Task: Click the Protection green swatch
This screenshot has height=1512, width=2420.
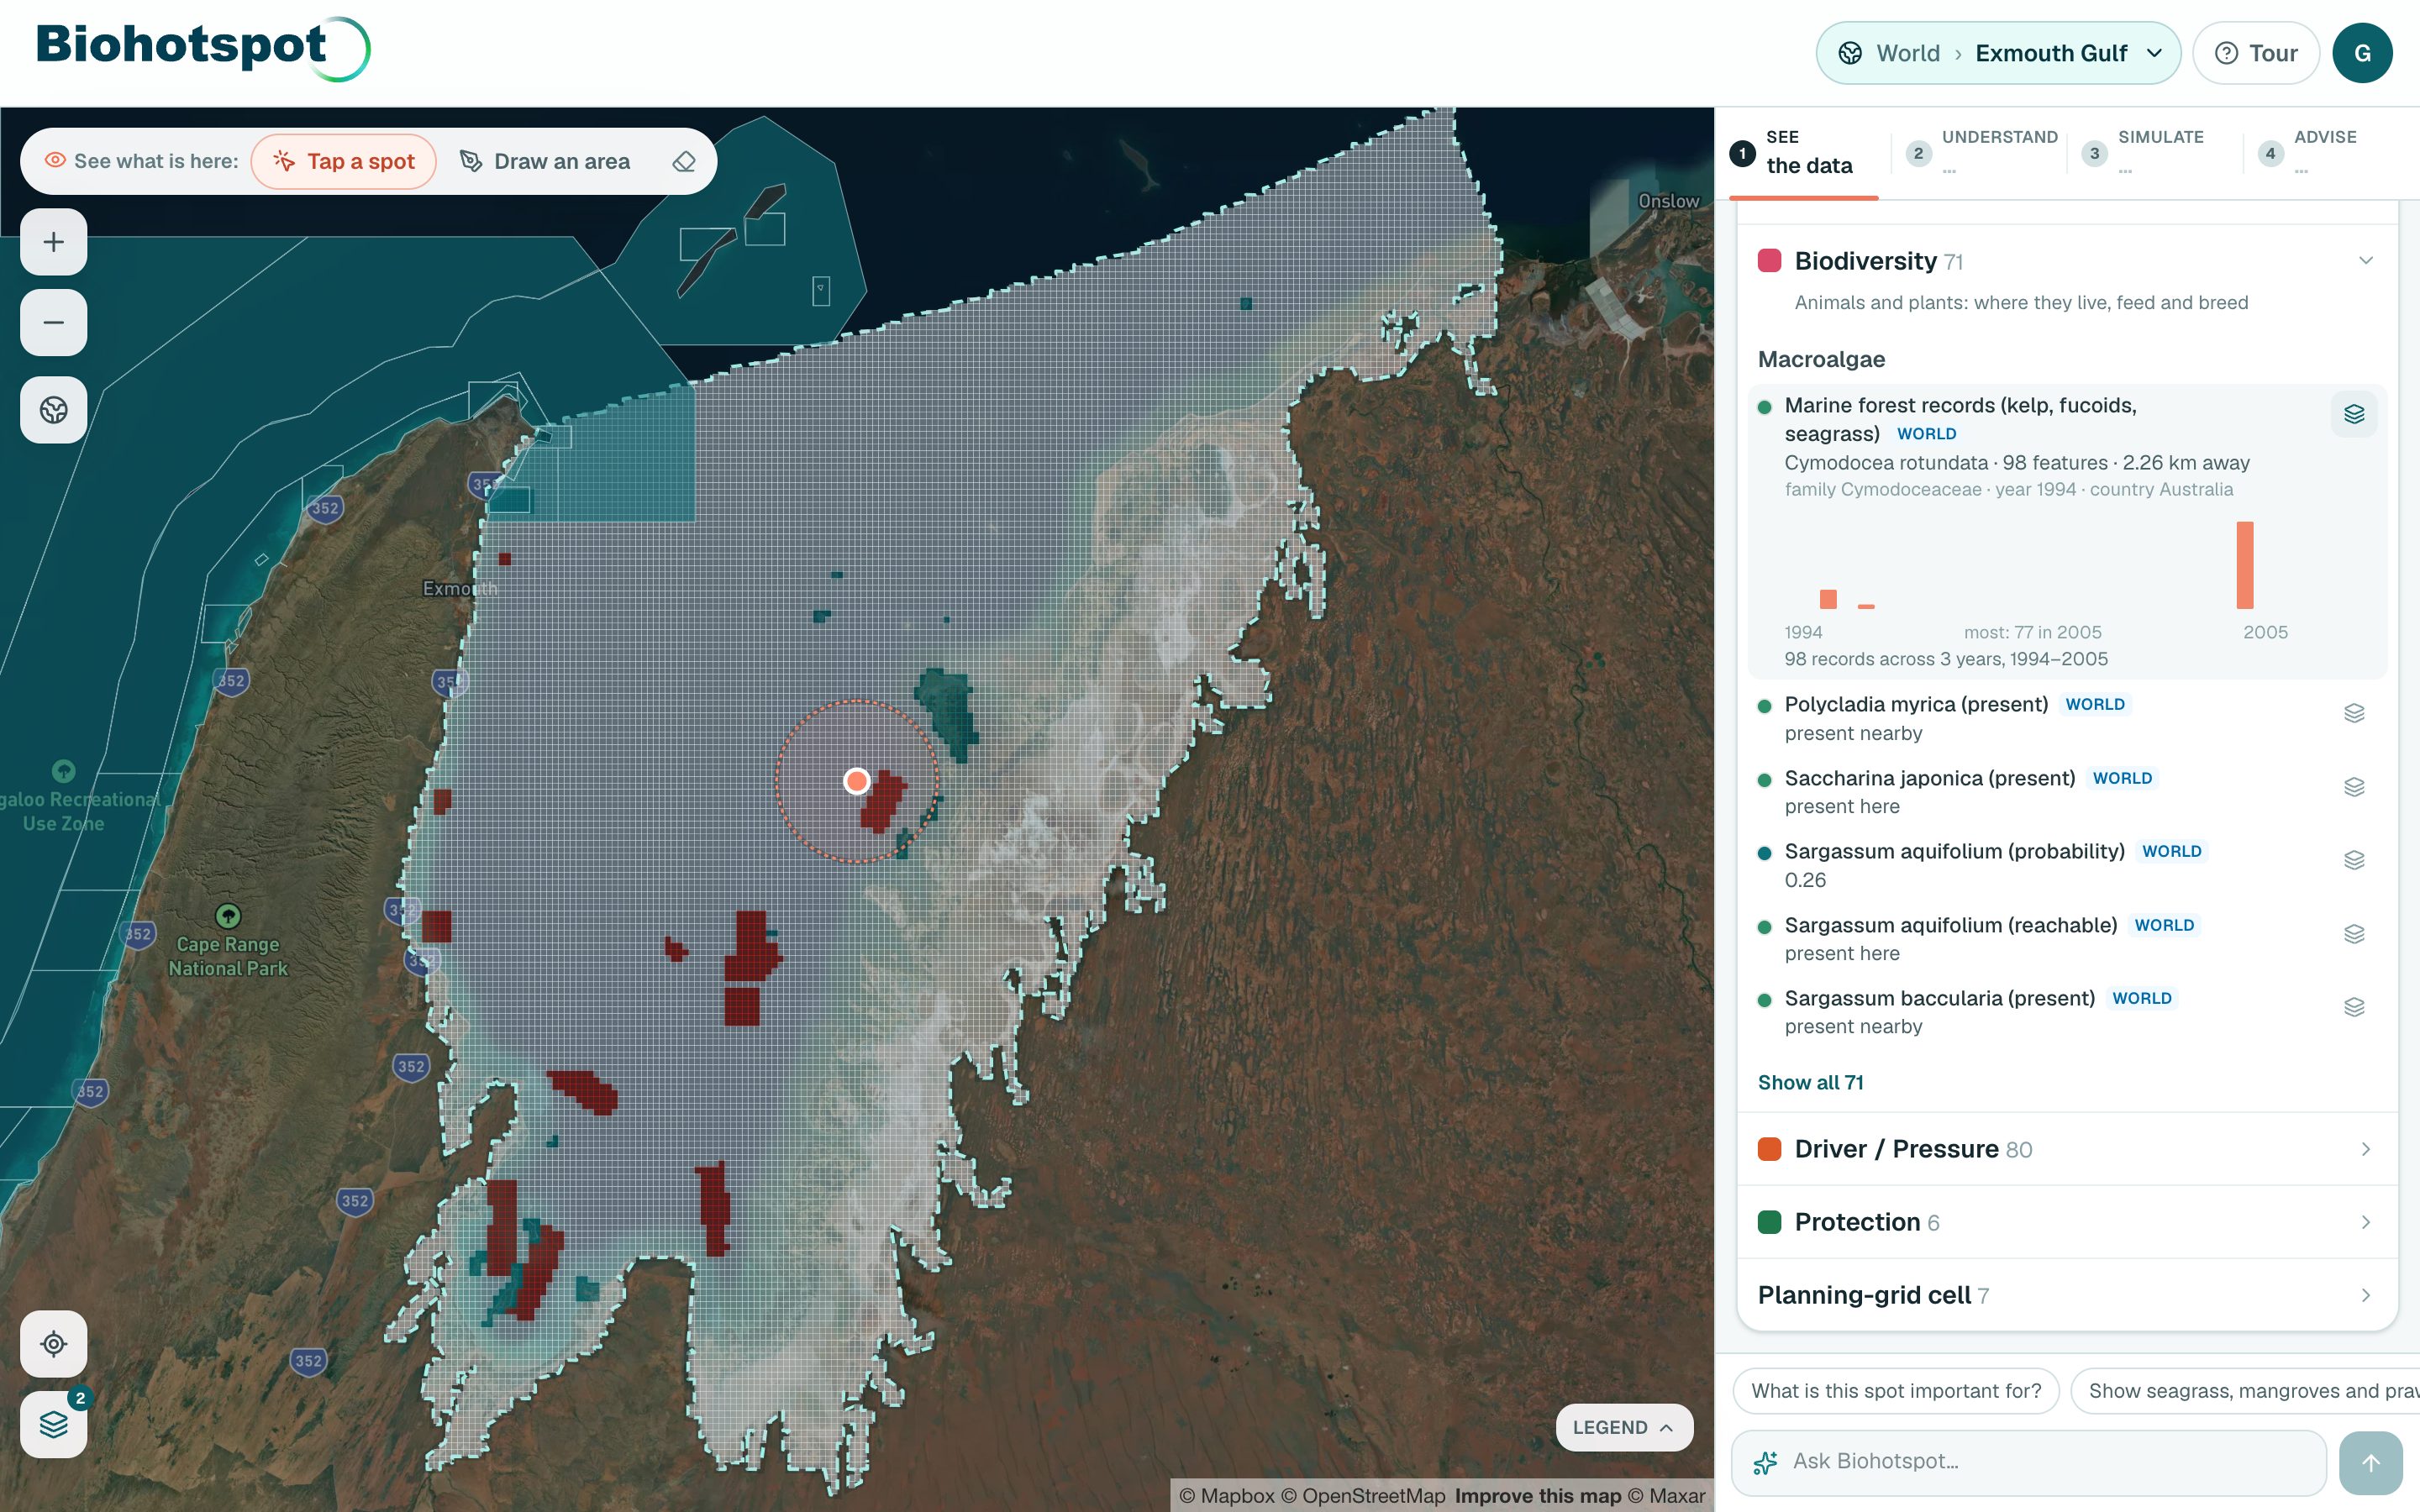Action: tap(1769, 1222)
